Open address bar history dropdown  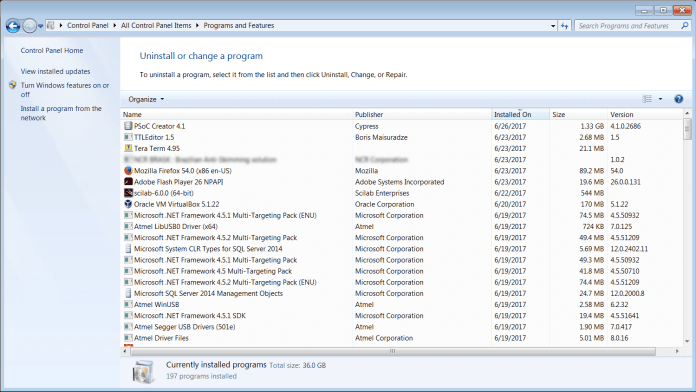pyautogui.click(x=553, y=26)
